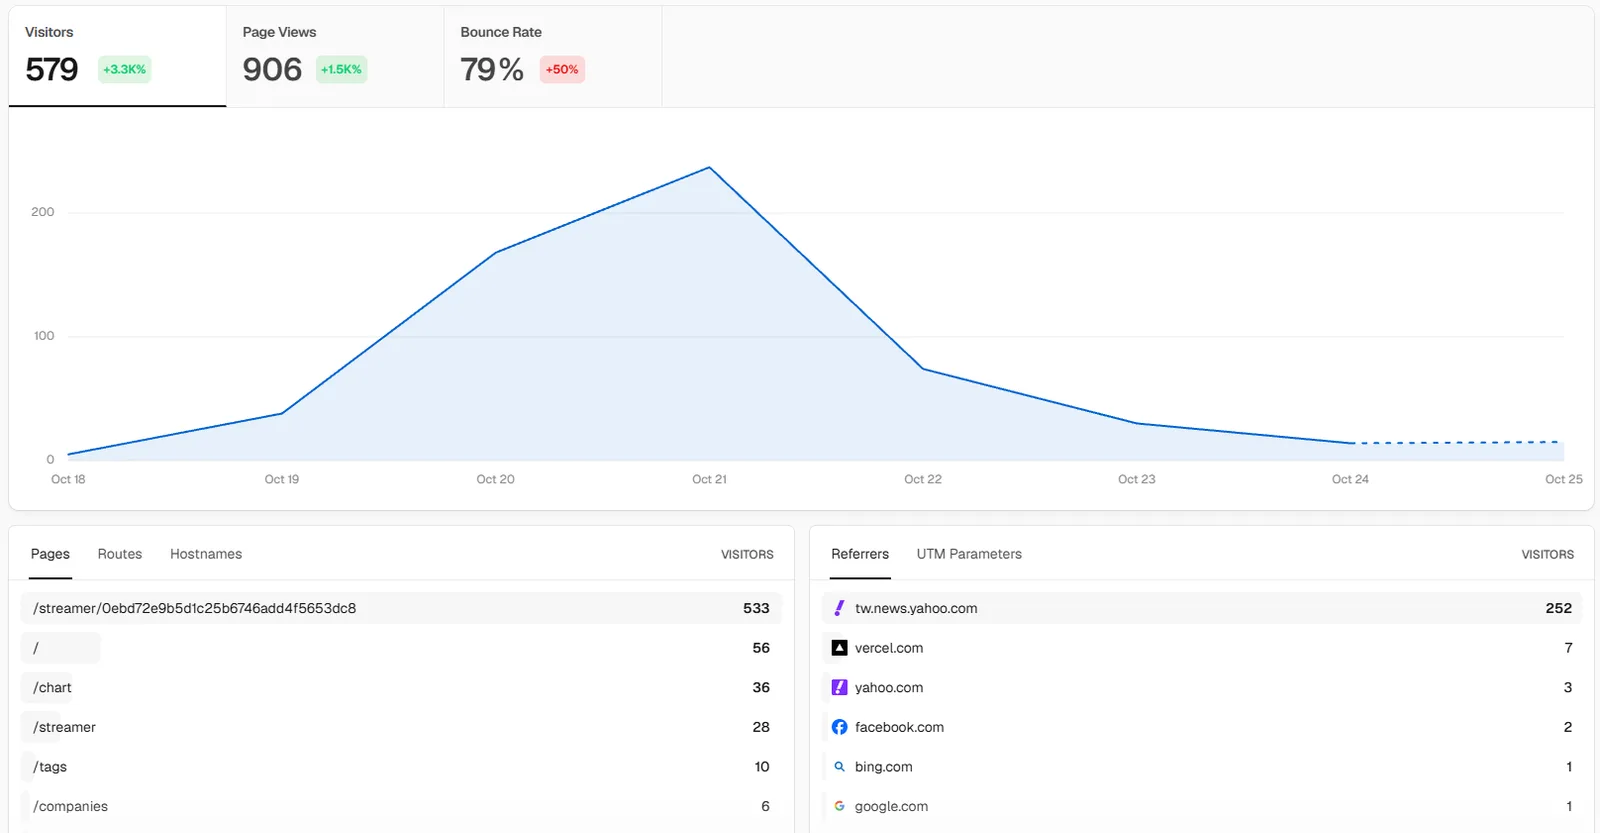Viewport: 1600px width, 833px height.
Task: Click the +50% bounce rate badge
Action: coord(562,69)
